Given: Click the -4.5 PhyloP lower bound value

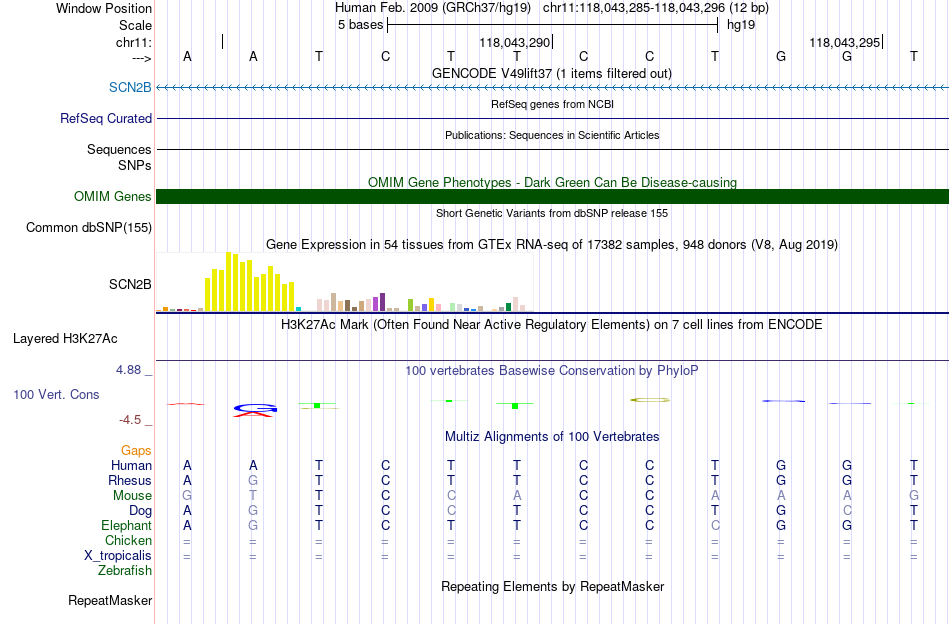Looking at the screenshot, I should (x=130, y=420).
